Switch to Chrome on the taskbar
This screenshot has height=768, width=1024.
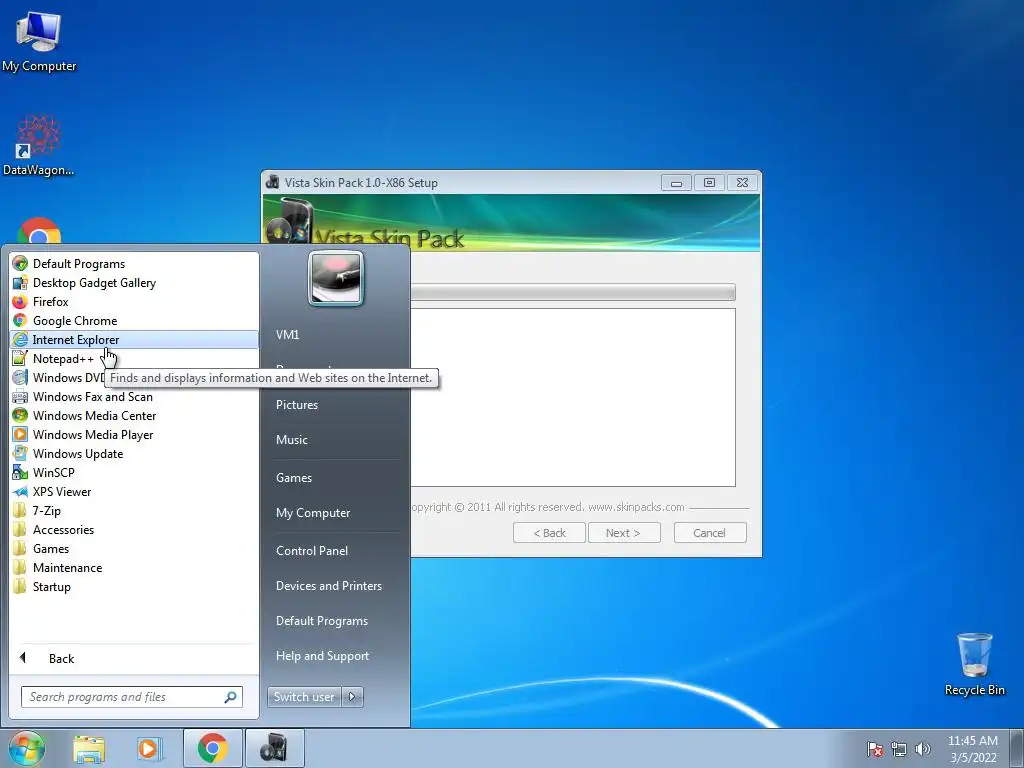(212, 748)
